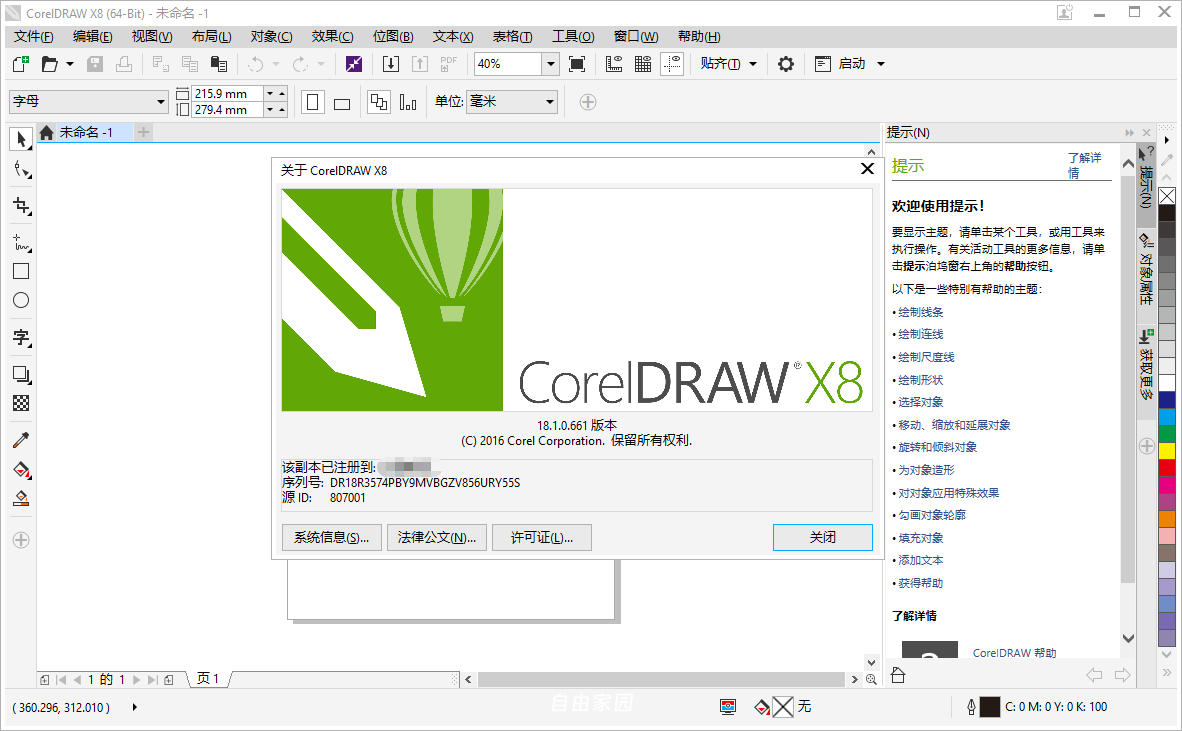Select the Pick tool
The height and width of the screenshot is (731, 1182).
click(21, 139)
